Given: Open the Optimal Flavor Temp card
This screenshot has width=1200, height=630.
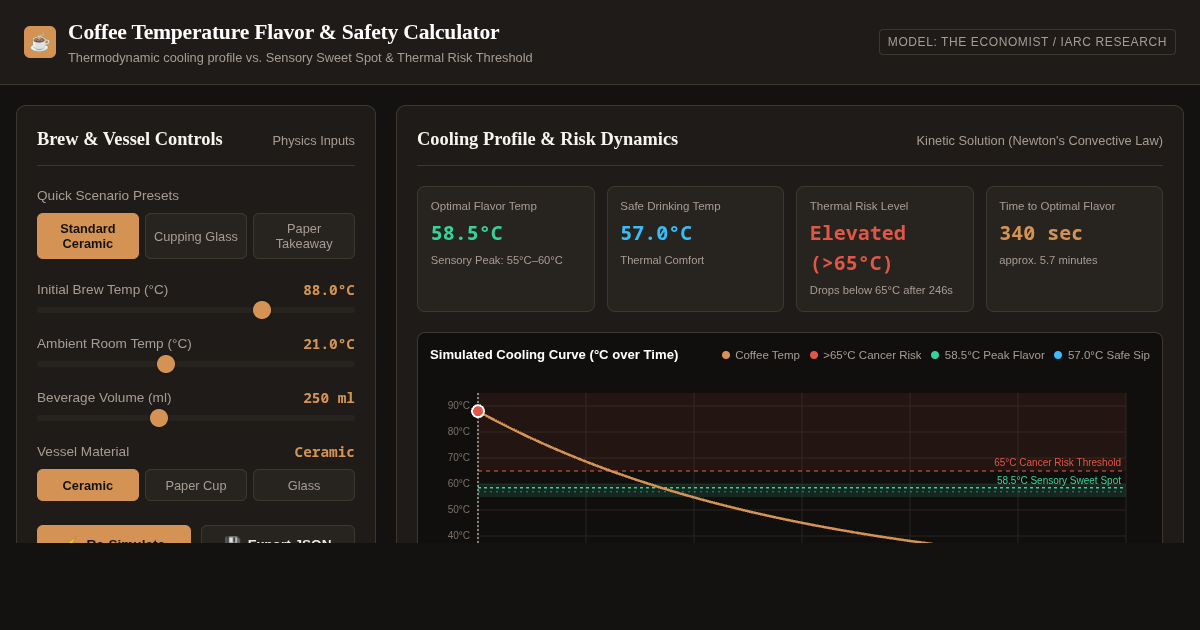Looking at the screenshot, I should tap(506, 249).
